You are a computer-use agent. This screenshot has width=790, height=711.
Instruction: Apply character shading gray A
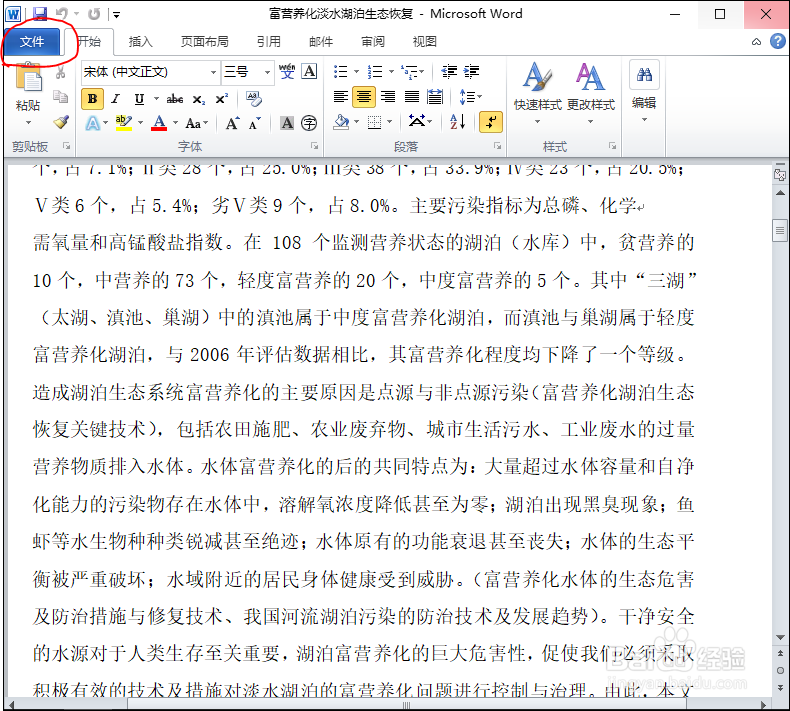coord(287,123)
